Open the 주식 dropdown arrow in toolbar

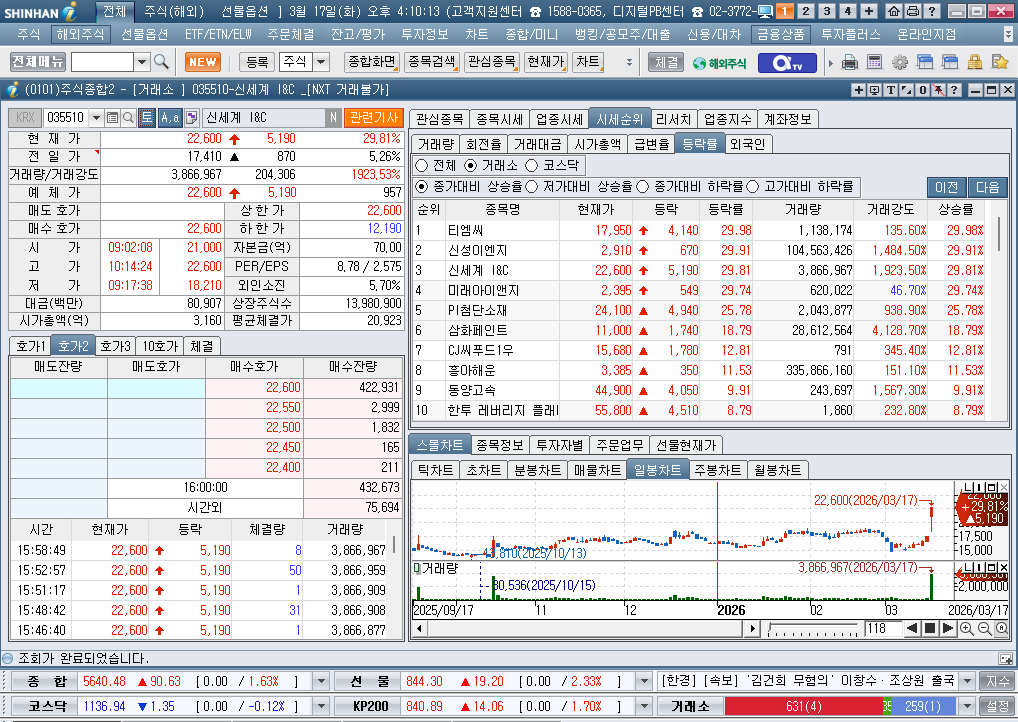[x=321, y=62]
